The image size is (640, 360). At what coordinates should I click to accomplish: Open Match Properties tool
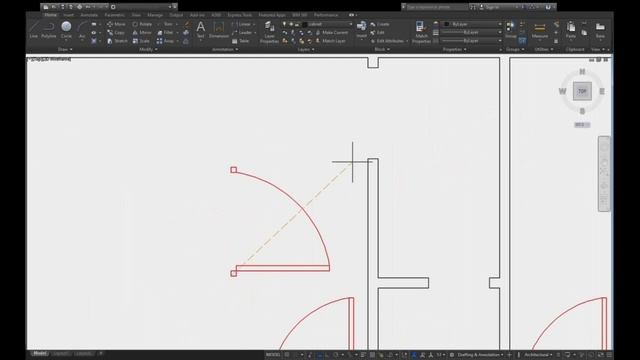(421, 32)
